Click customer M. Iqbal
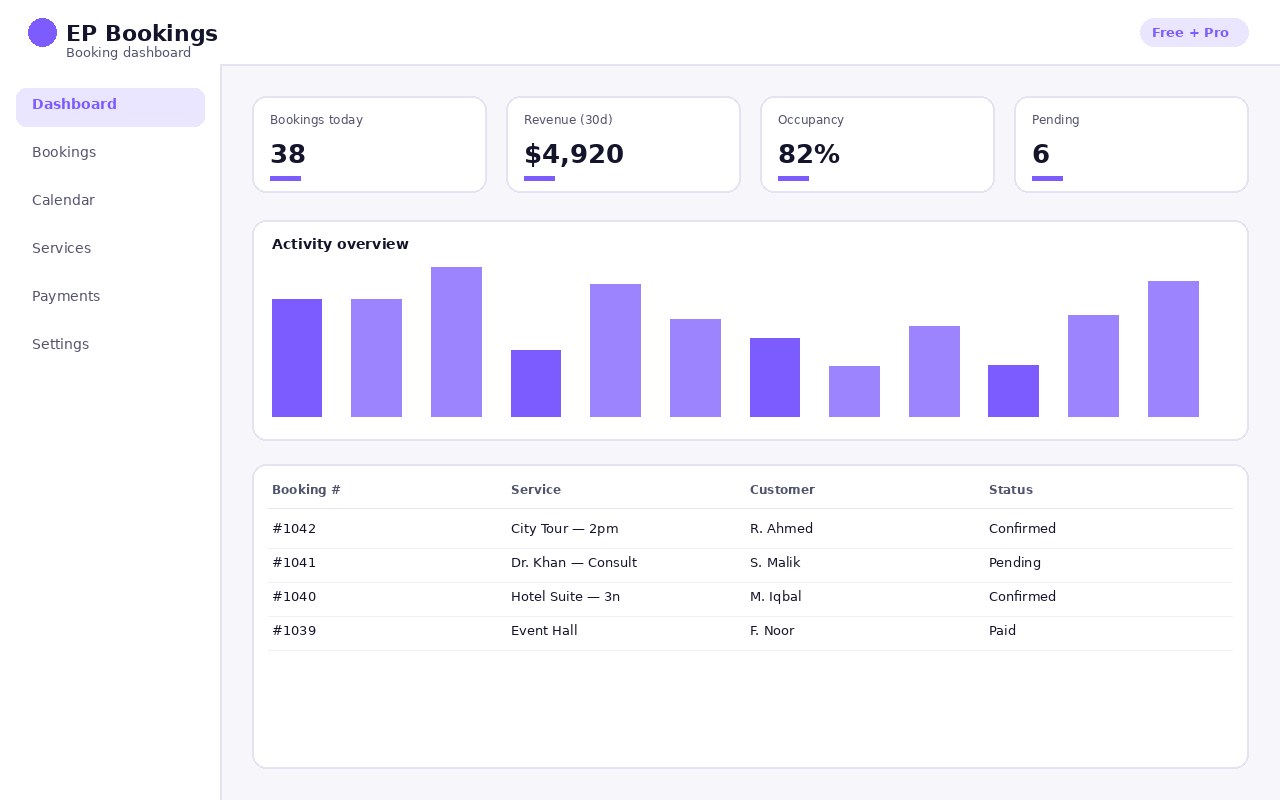The image size is (1280, 800). pyautogui.click(x=776, y=597)
